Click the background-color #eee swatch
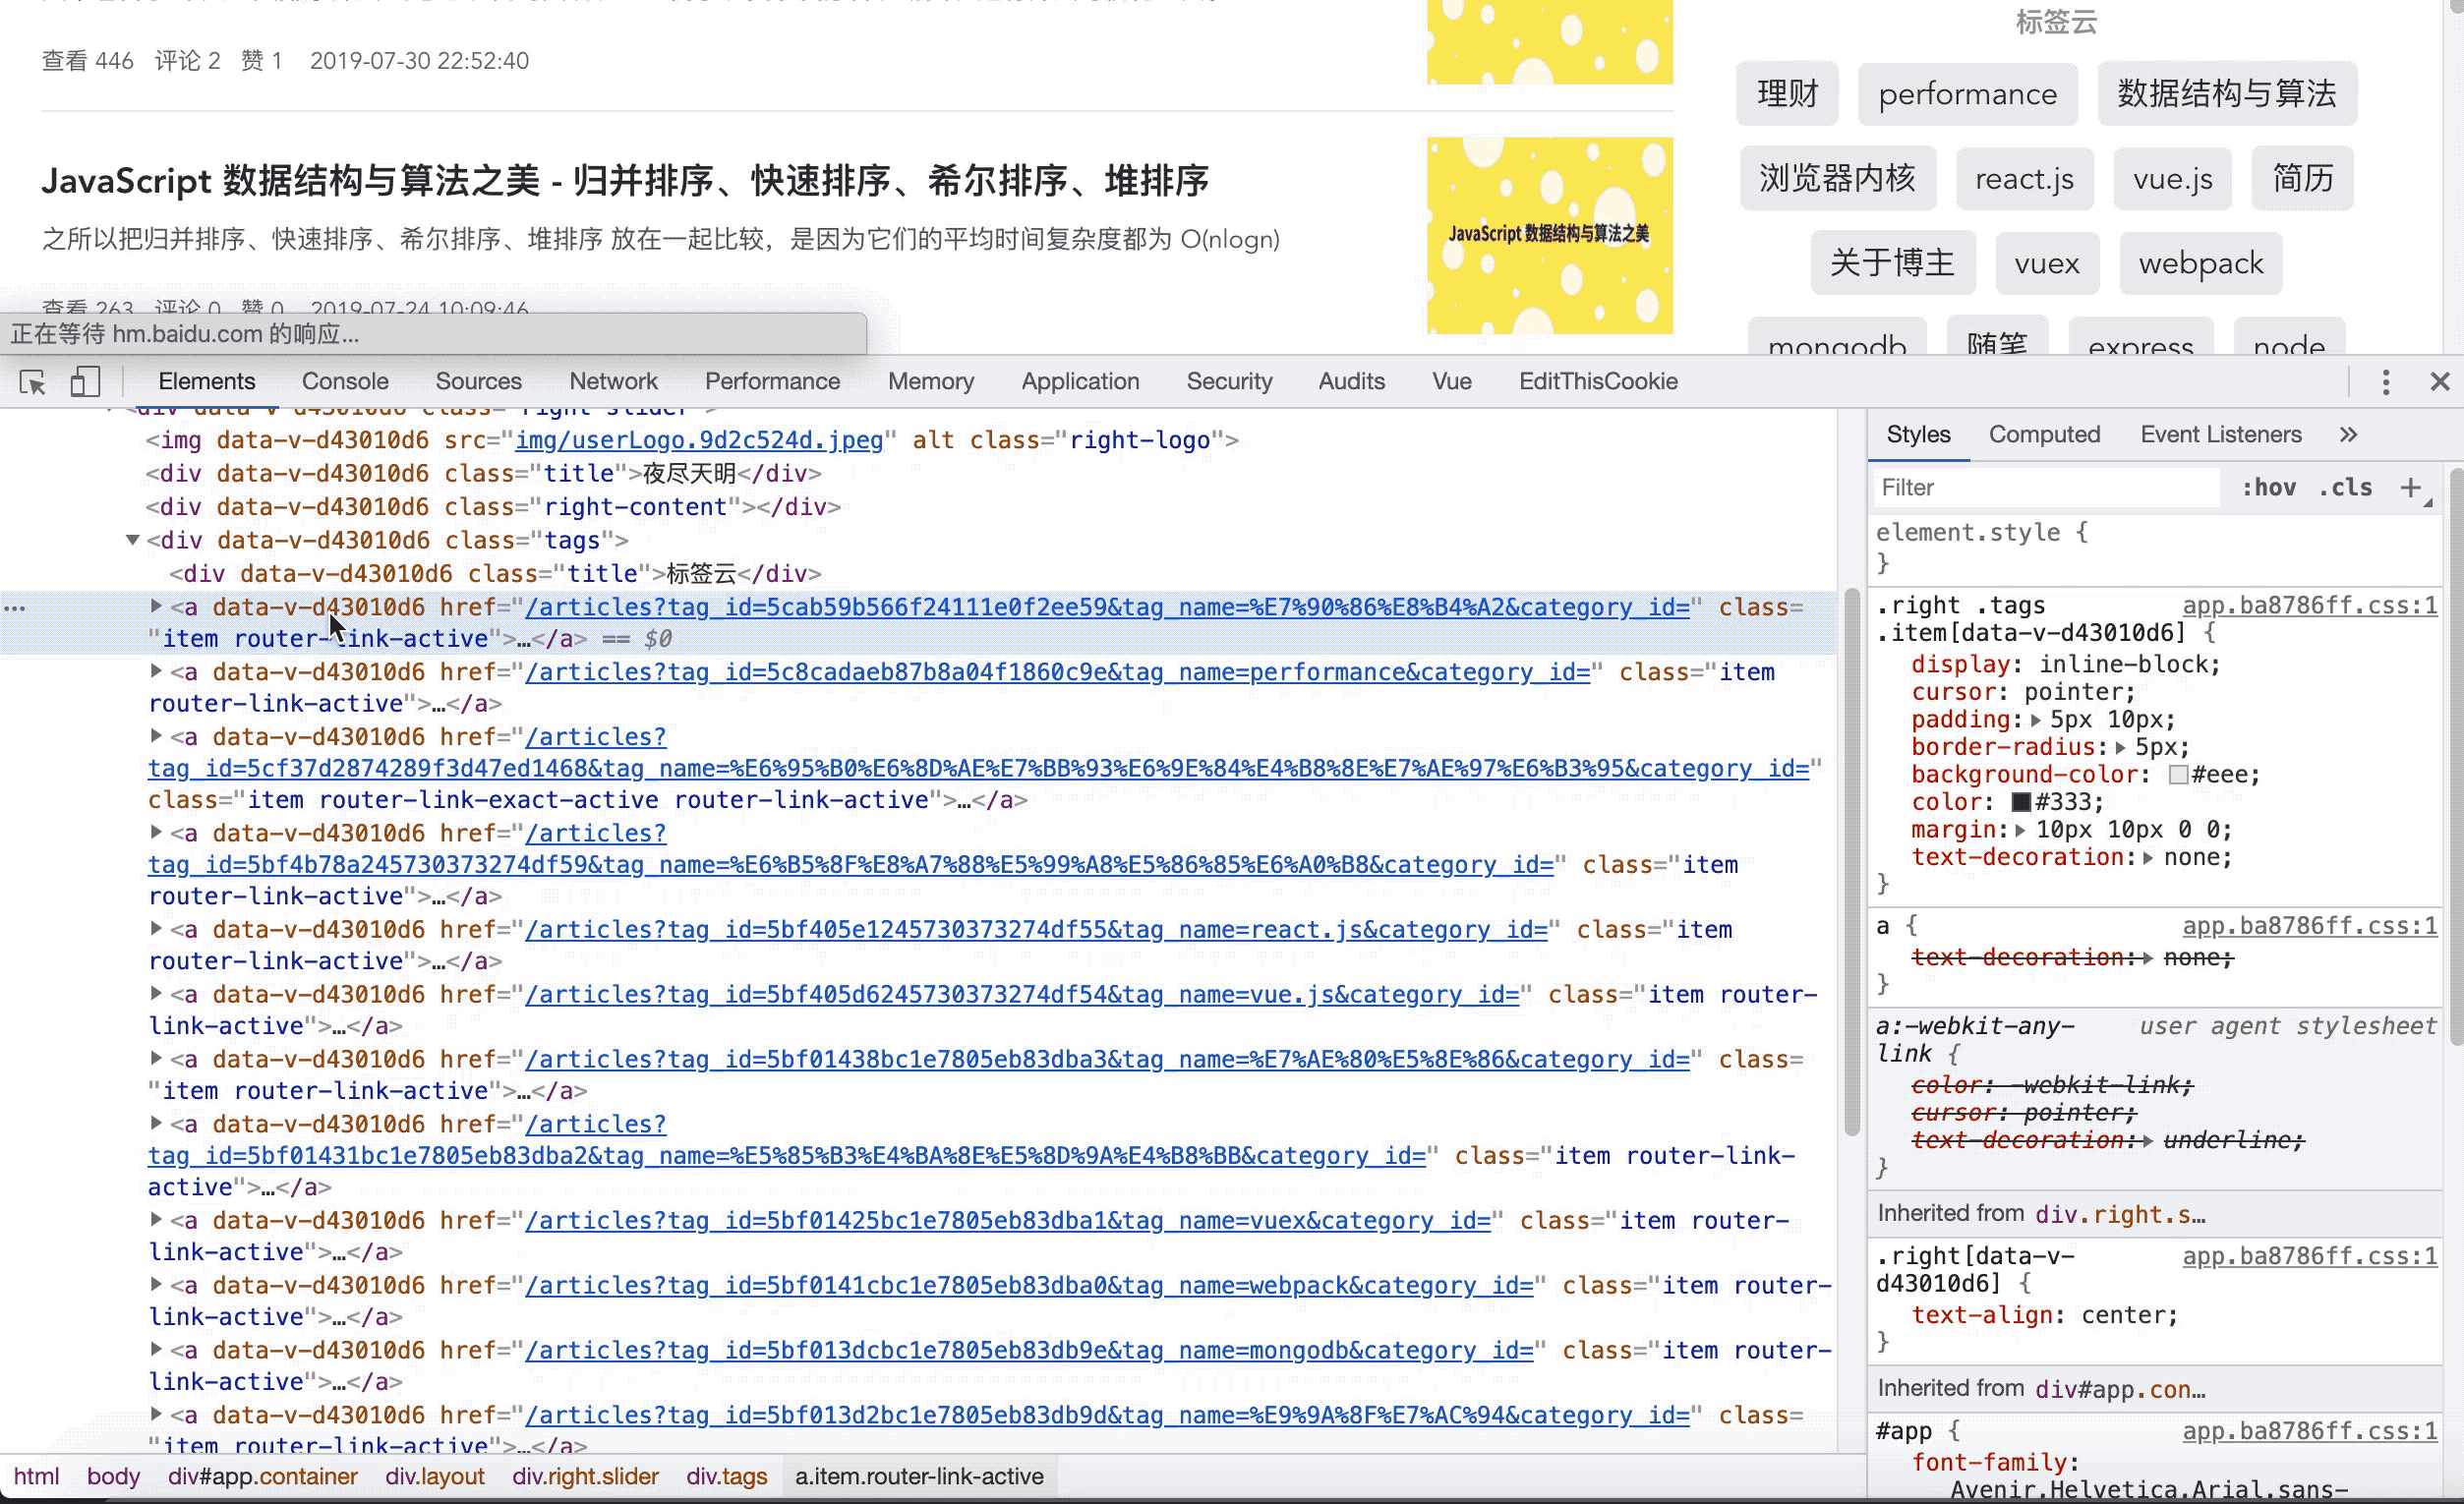This screenshot has height=1504, width=2464. pos(2179,774)
